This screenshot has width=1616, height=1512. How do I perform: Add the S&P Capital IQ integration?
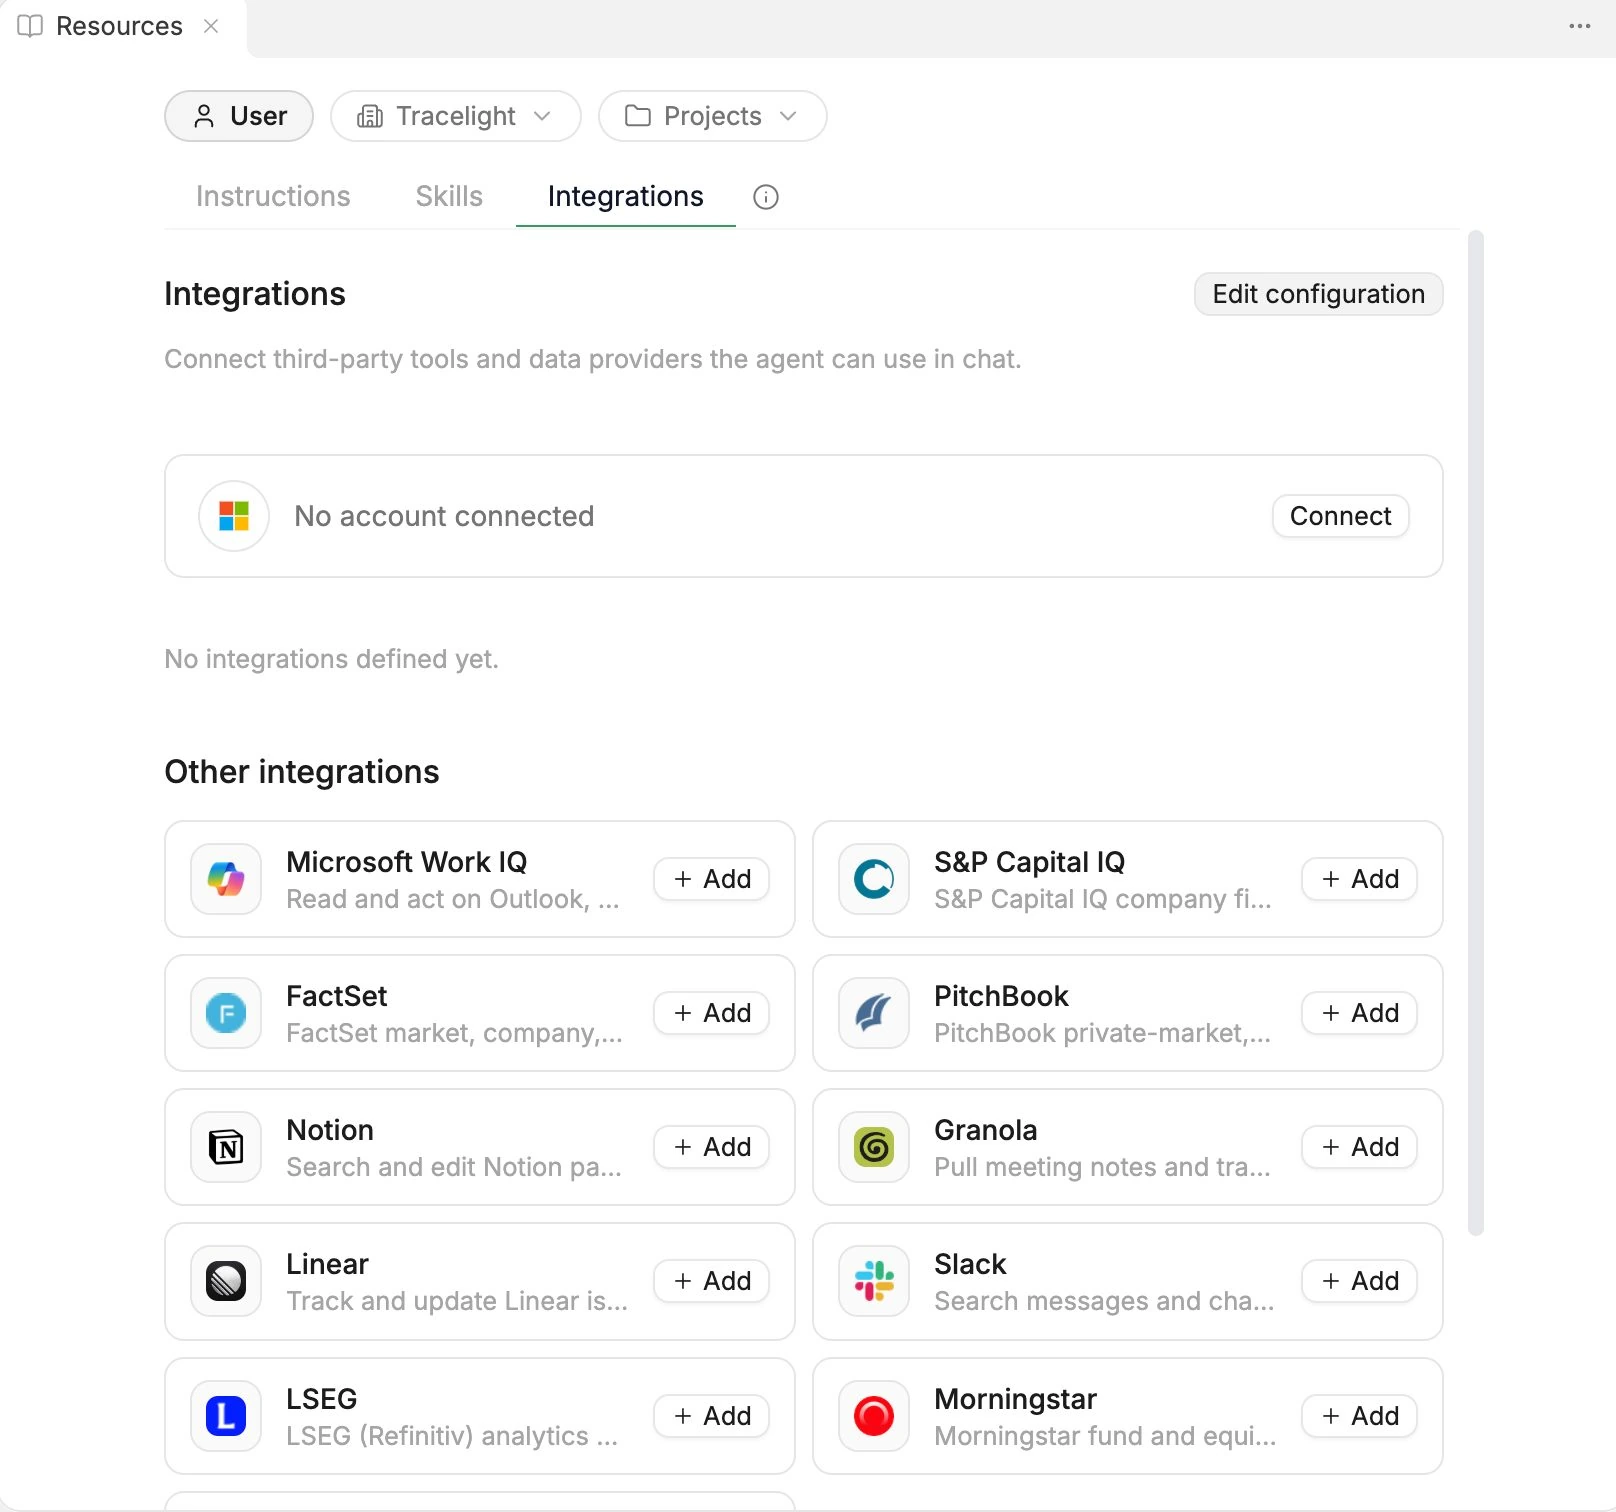tap(1360, 879)
